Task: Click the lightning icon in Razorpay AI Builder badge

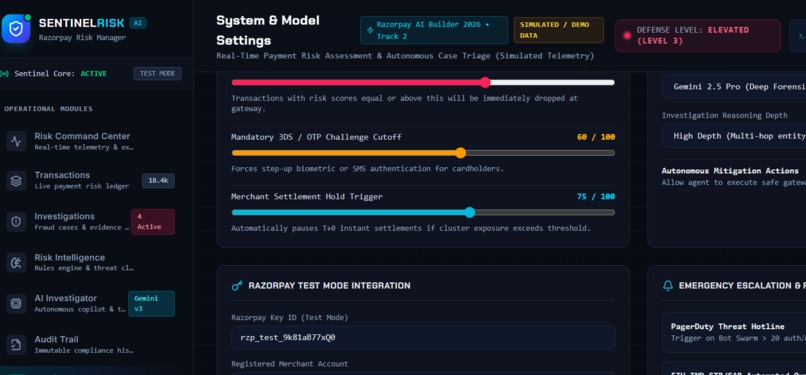Action: coord(370,30)
